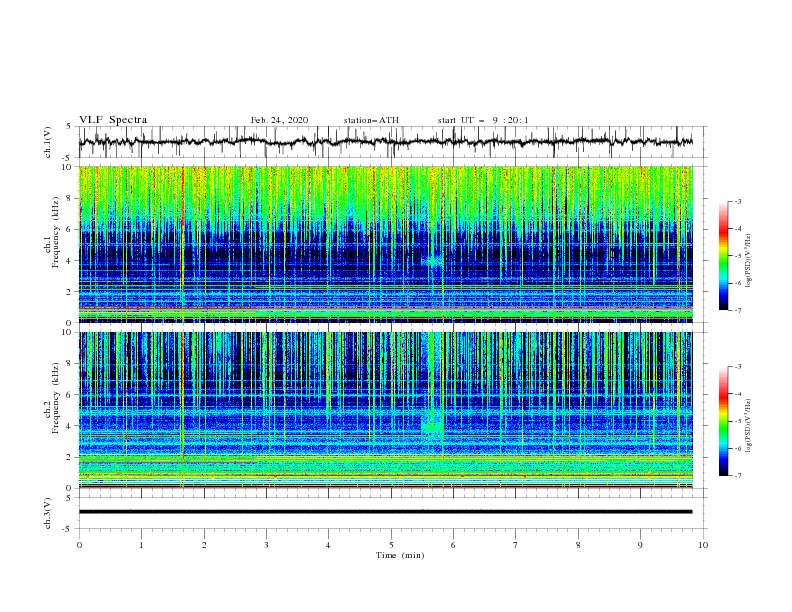Click the ch.2 "log(PSD)(V²/Hz)" colorbar label
The width and height of the screenshot is (792, 612).
click(749, 425)
